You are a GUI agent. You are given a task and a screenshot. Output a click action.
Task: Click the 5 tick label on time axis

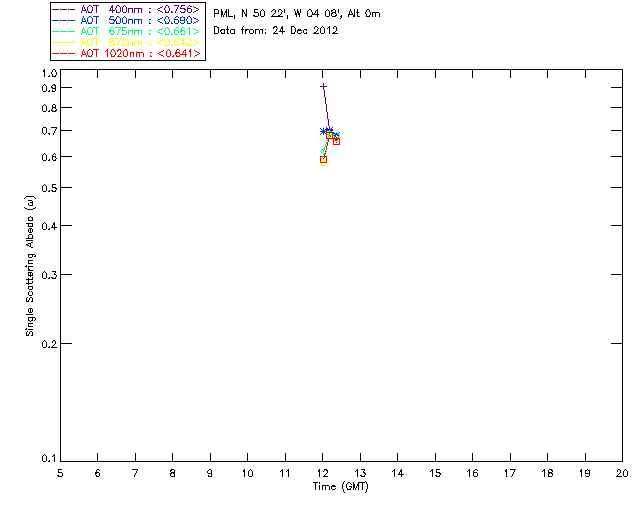click(60, 473)
